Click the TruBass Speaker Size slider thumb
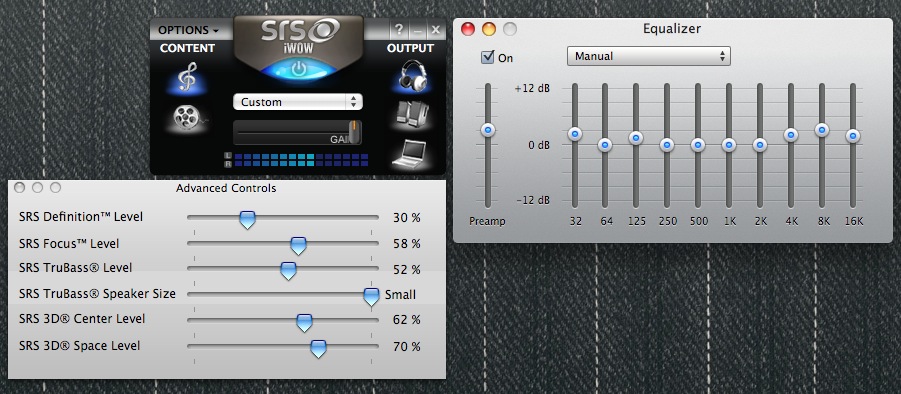 click(372, 296)
